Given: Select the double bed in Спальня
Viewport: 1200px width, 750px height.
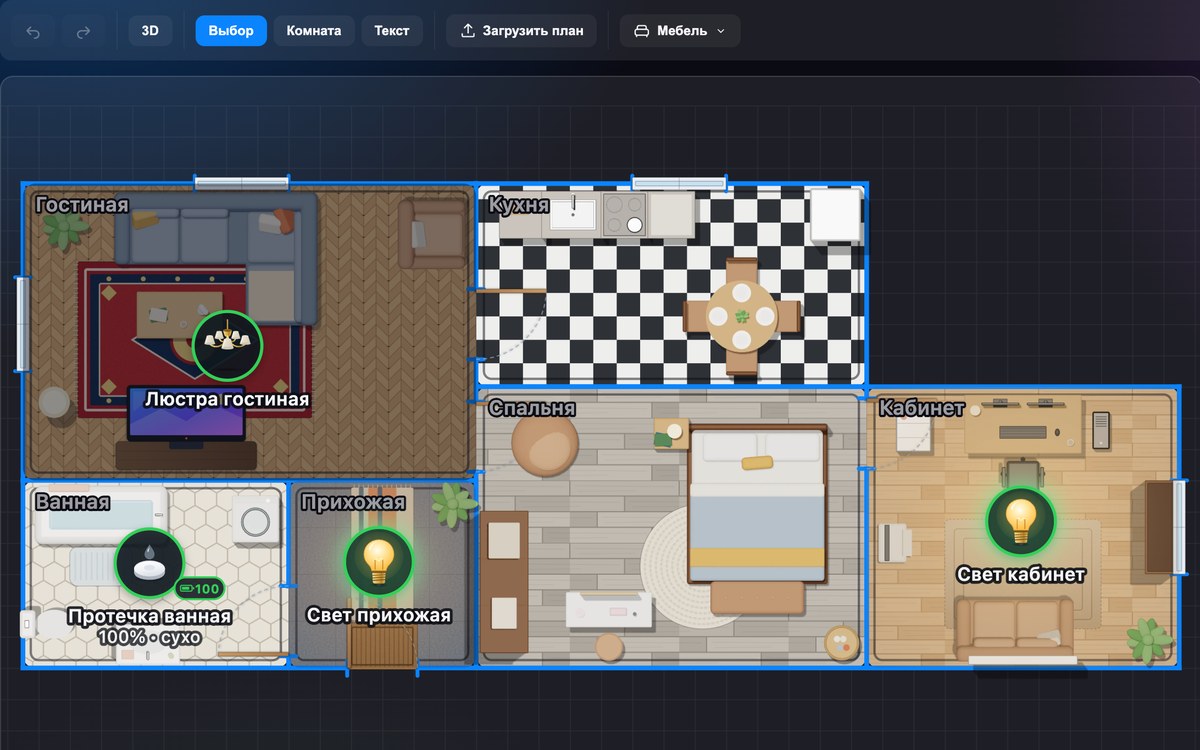Looking at the screenshot, I should coord(757,503).
